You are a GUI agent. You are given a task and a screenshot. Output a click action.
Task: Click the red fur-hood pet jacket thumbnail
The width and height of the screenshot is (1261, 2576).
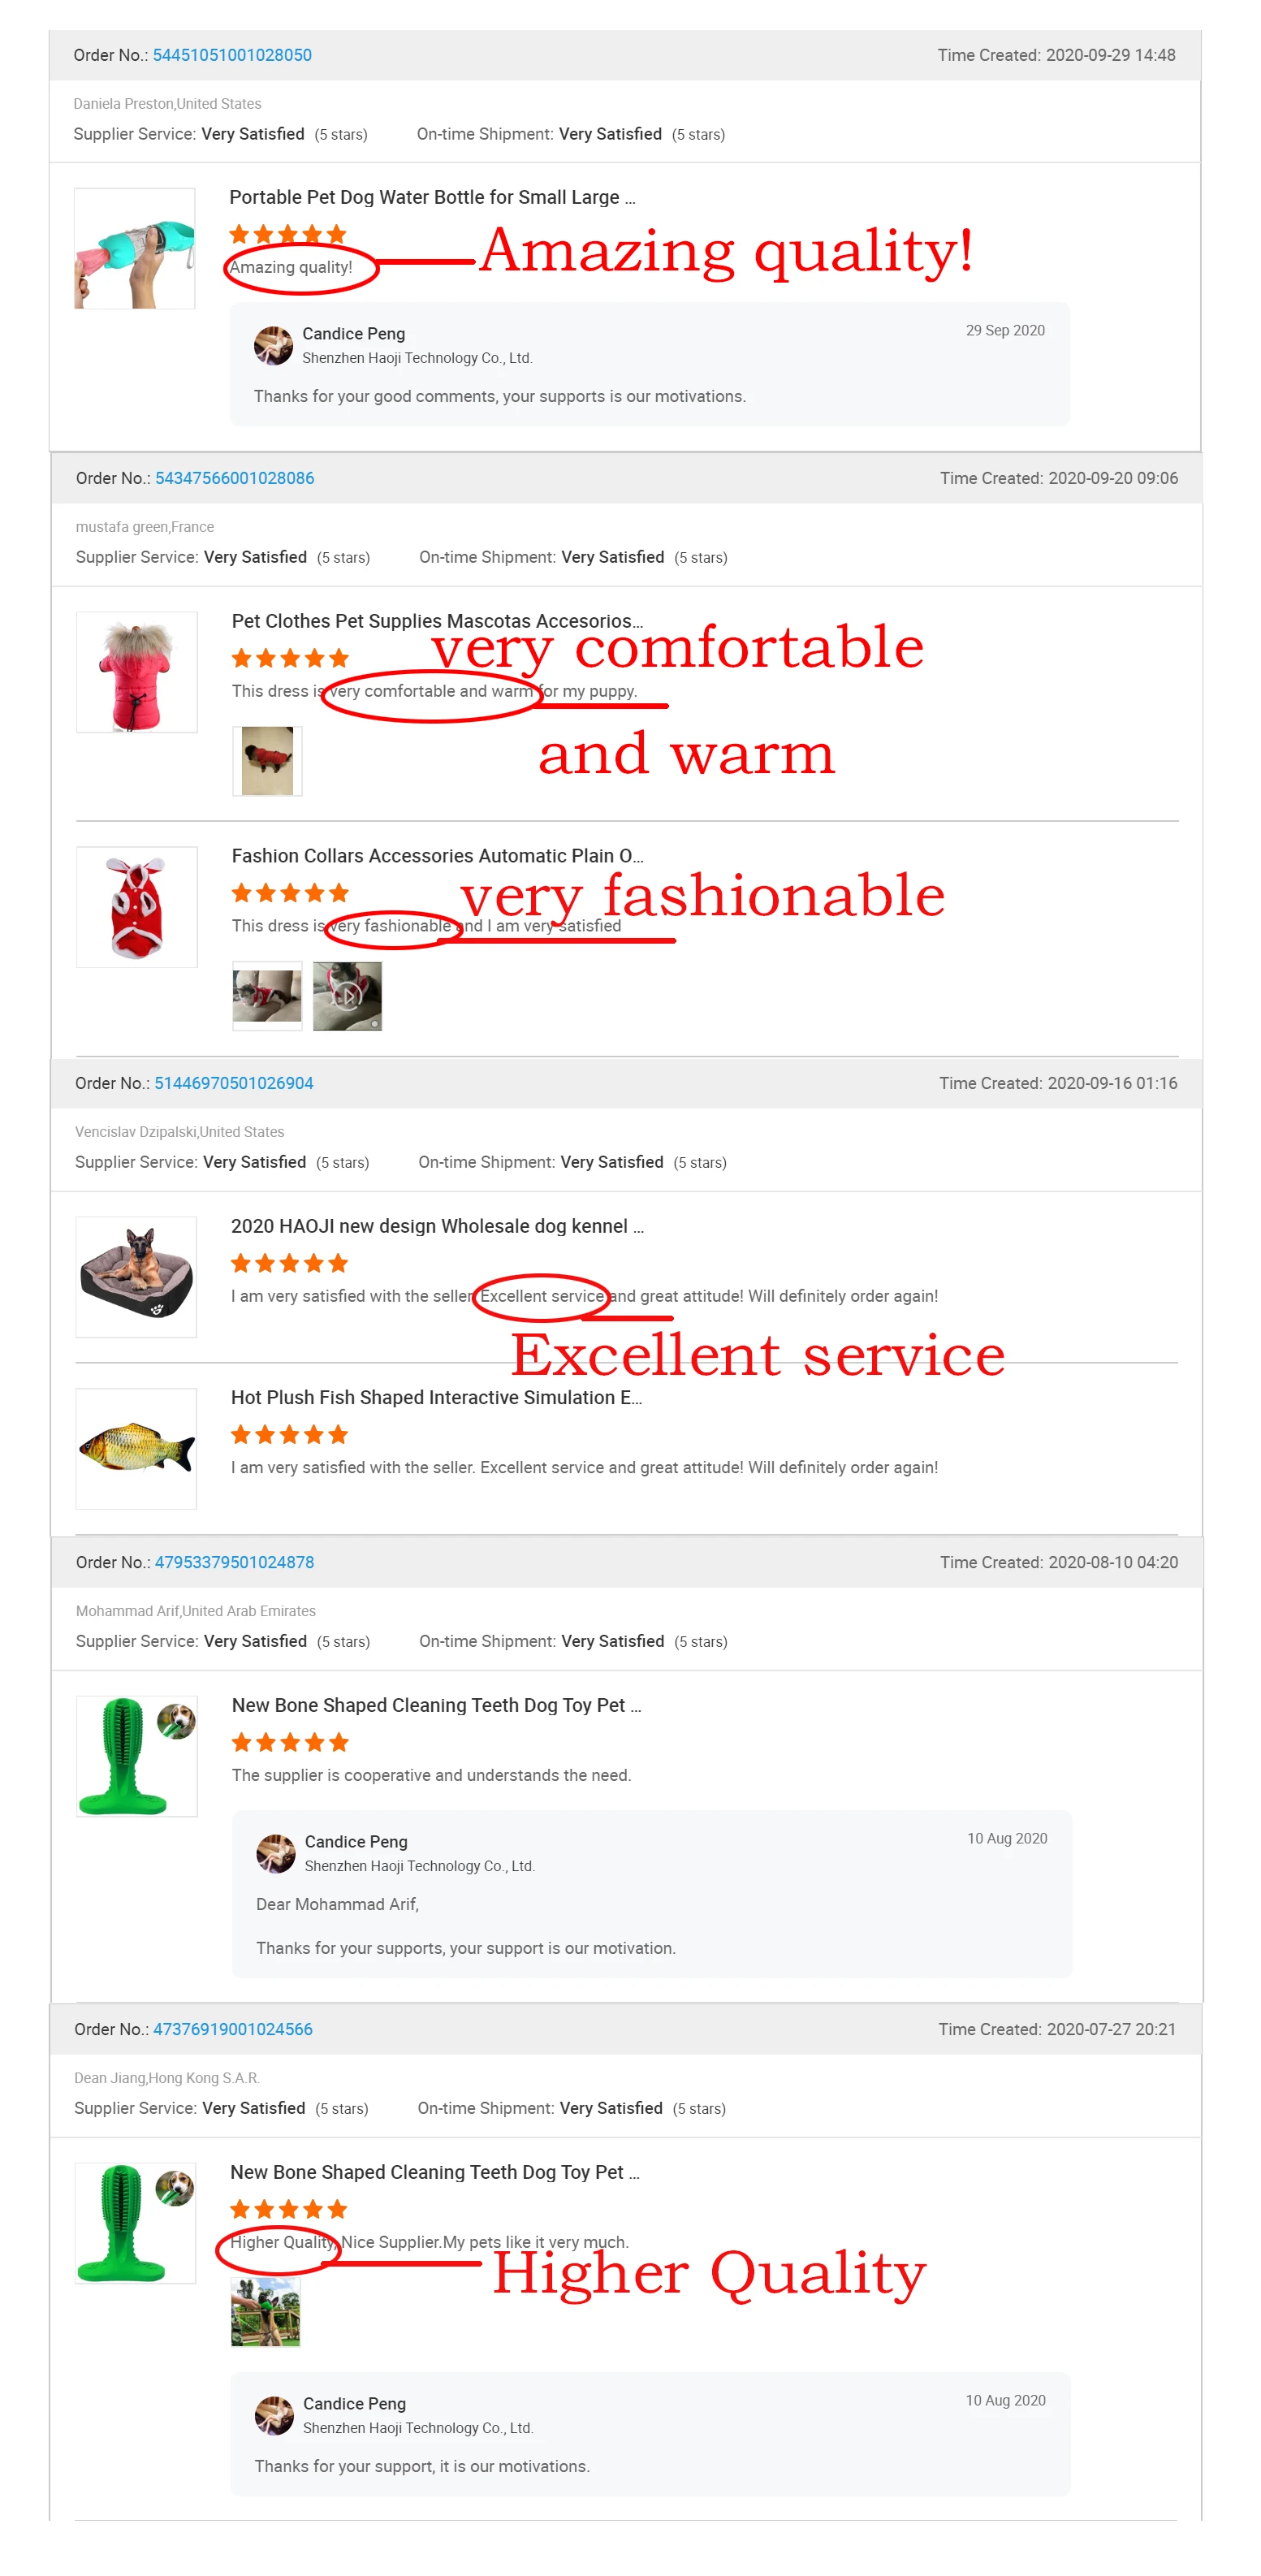coord(137,672)
